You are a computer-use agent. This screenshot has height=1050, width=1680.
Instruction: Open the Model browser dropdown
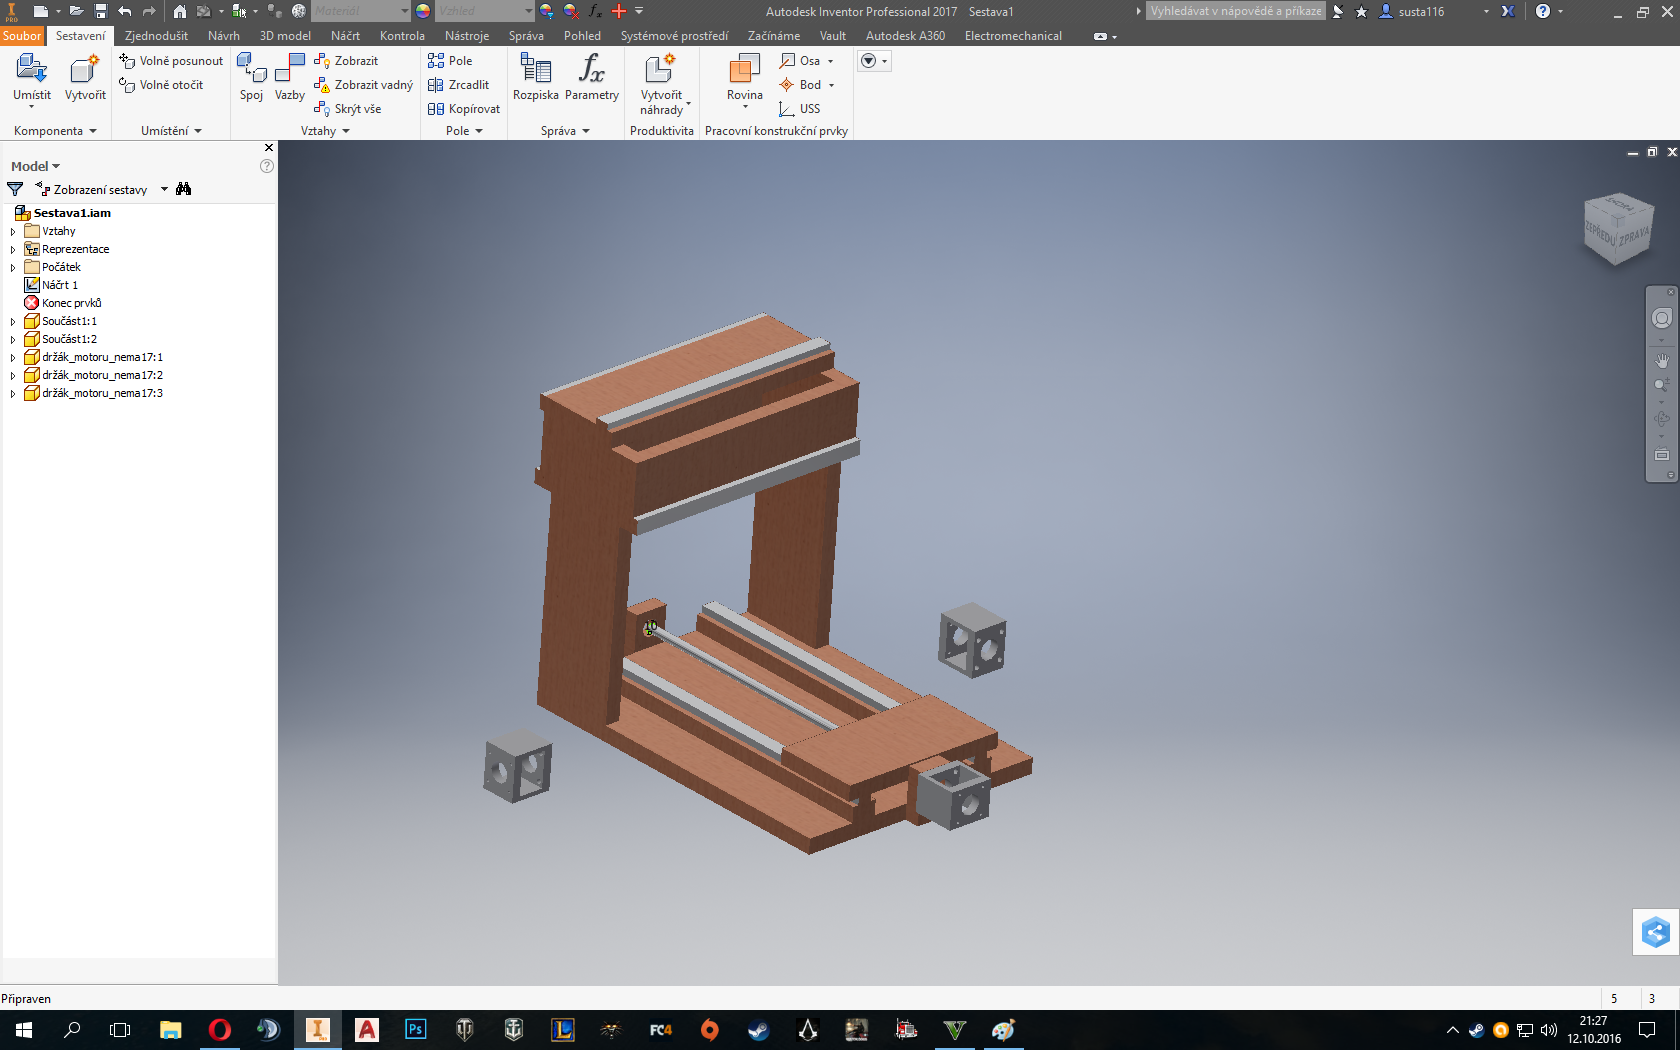click(35, 166)
